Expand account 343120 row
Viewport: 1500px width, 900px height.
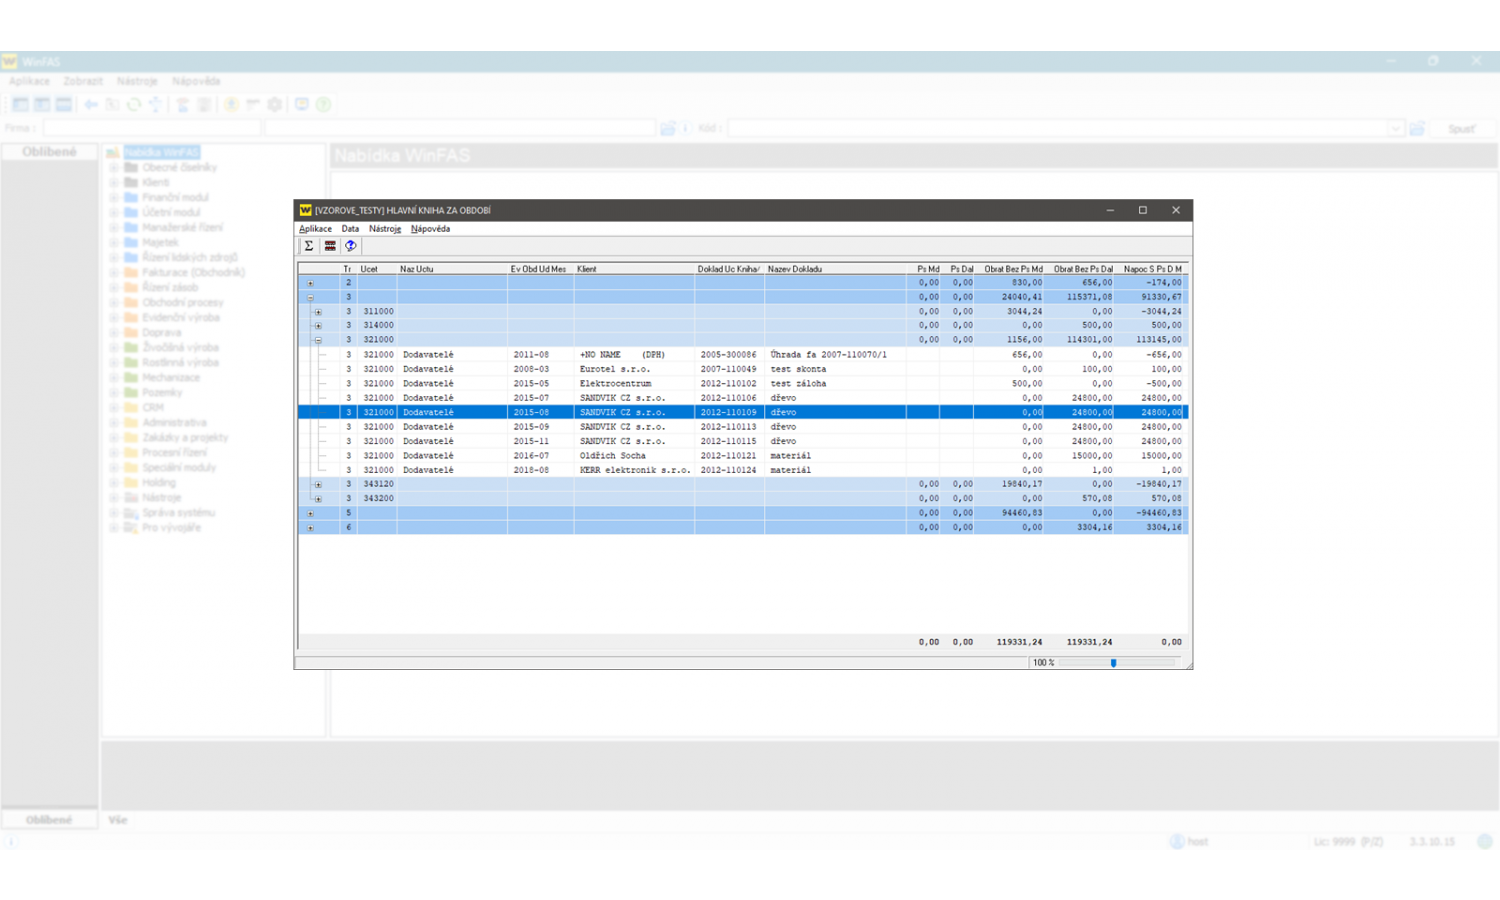click(x=318, y=484)
